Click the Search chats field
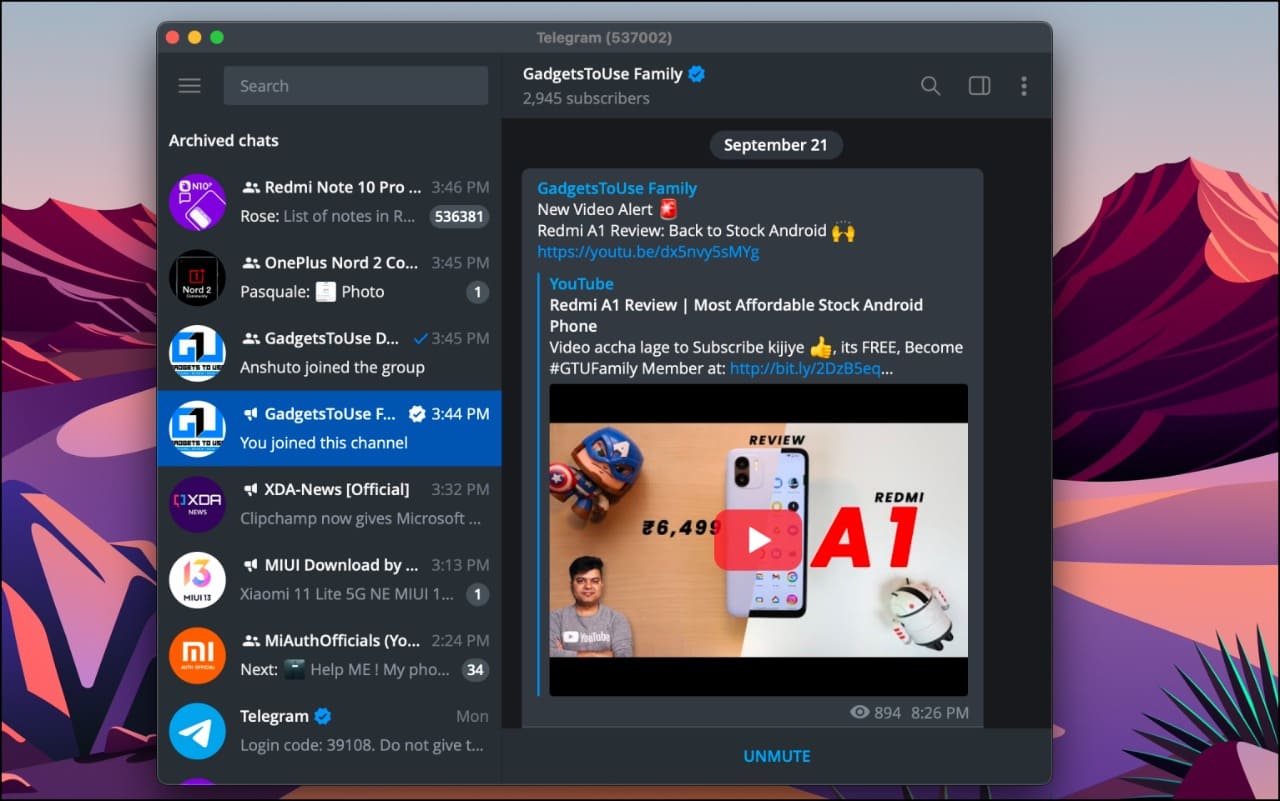Image resolution: width=1280 pixels, height=801 pixels. coord(356,86)
